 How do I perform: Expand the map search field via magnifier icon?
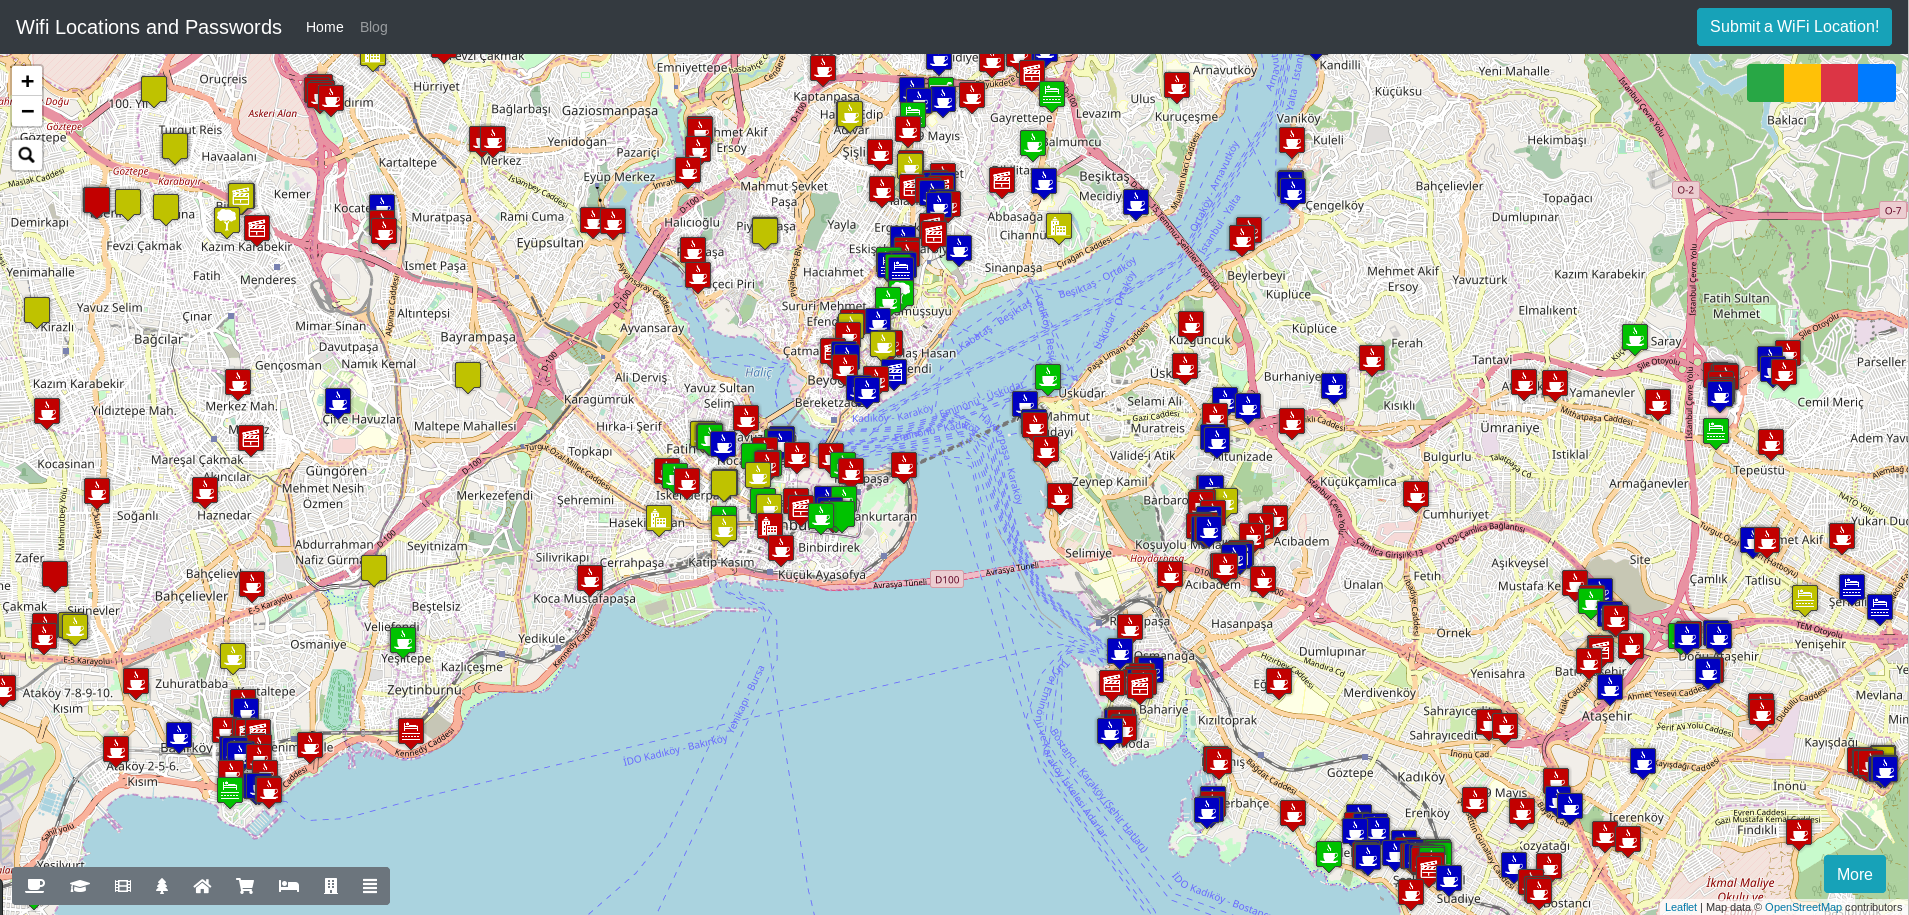point(26,154)
